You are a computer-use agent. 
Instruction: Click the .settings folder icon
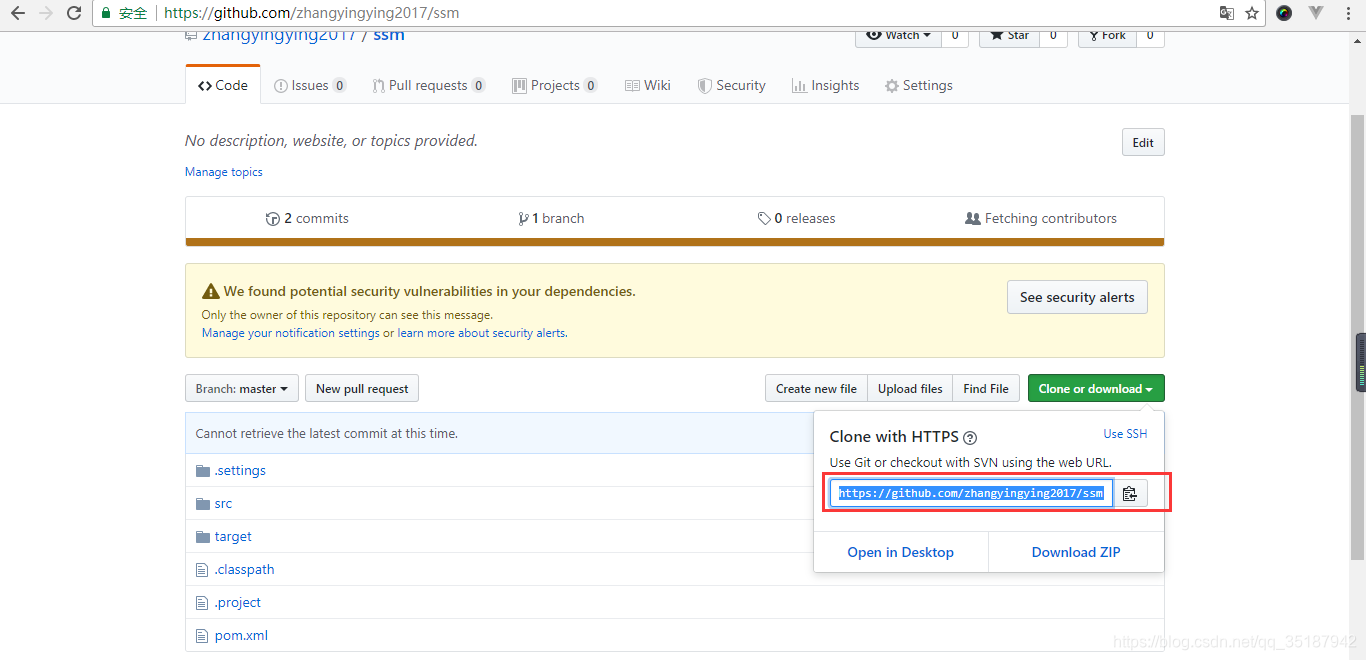tap(203, 470)
